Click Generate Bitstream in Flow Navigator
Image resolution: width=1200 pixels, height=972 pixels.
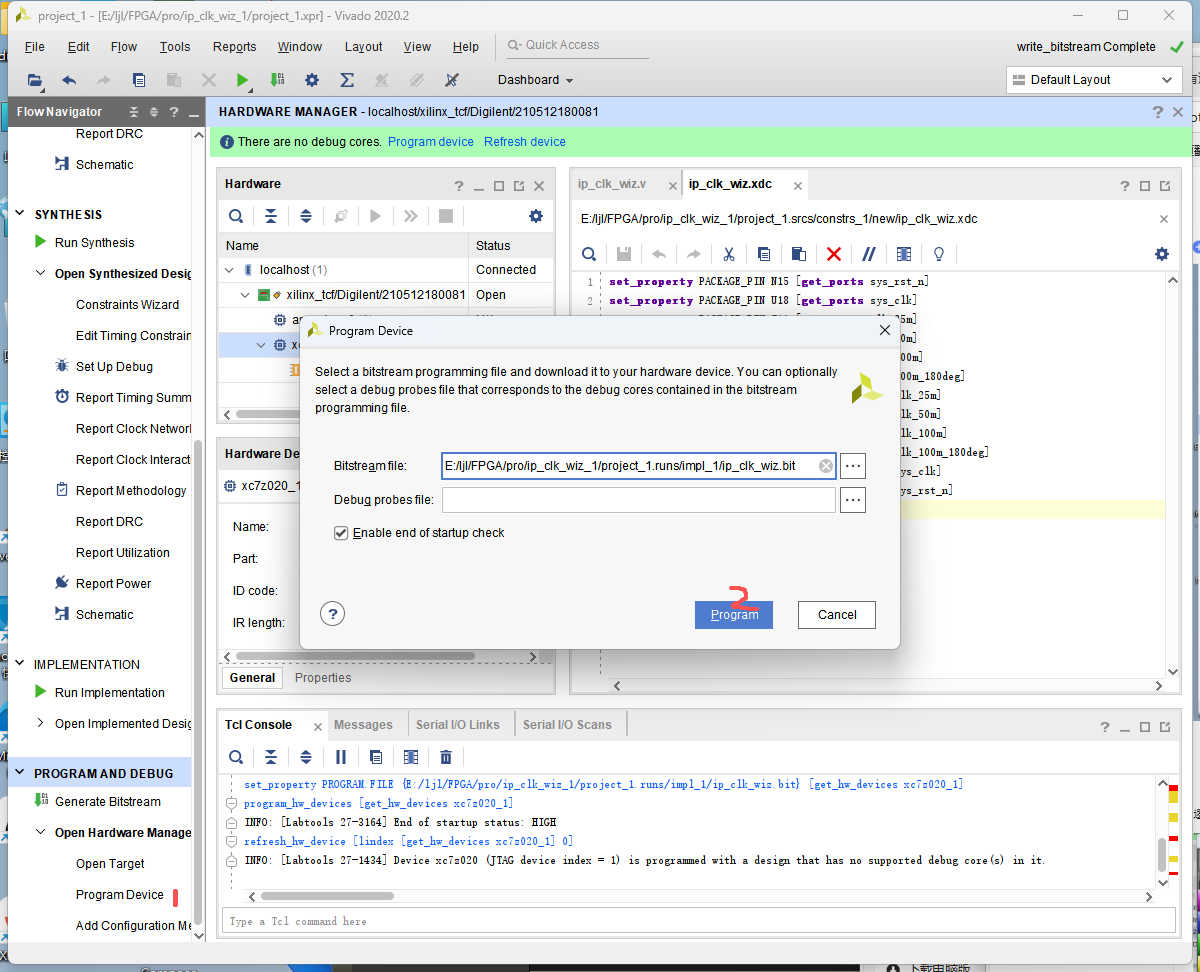(x=108, y=801)
